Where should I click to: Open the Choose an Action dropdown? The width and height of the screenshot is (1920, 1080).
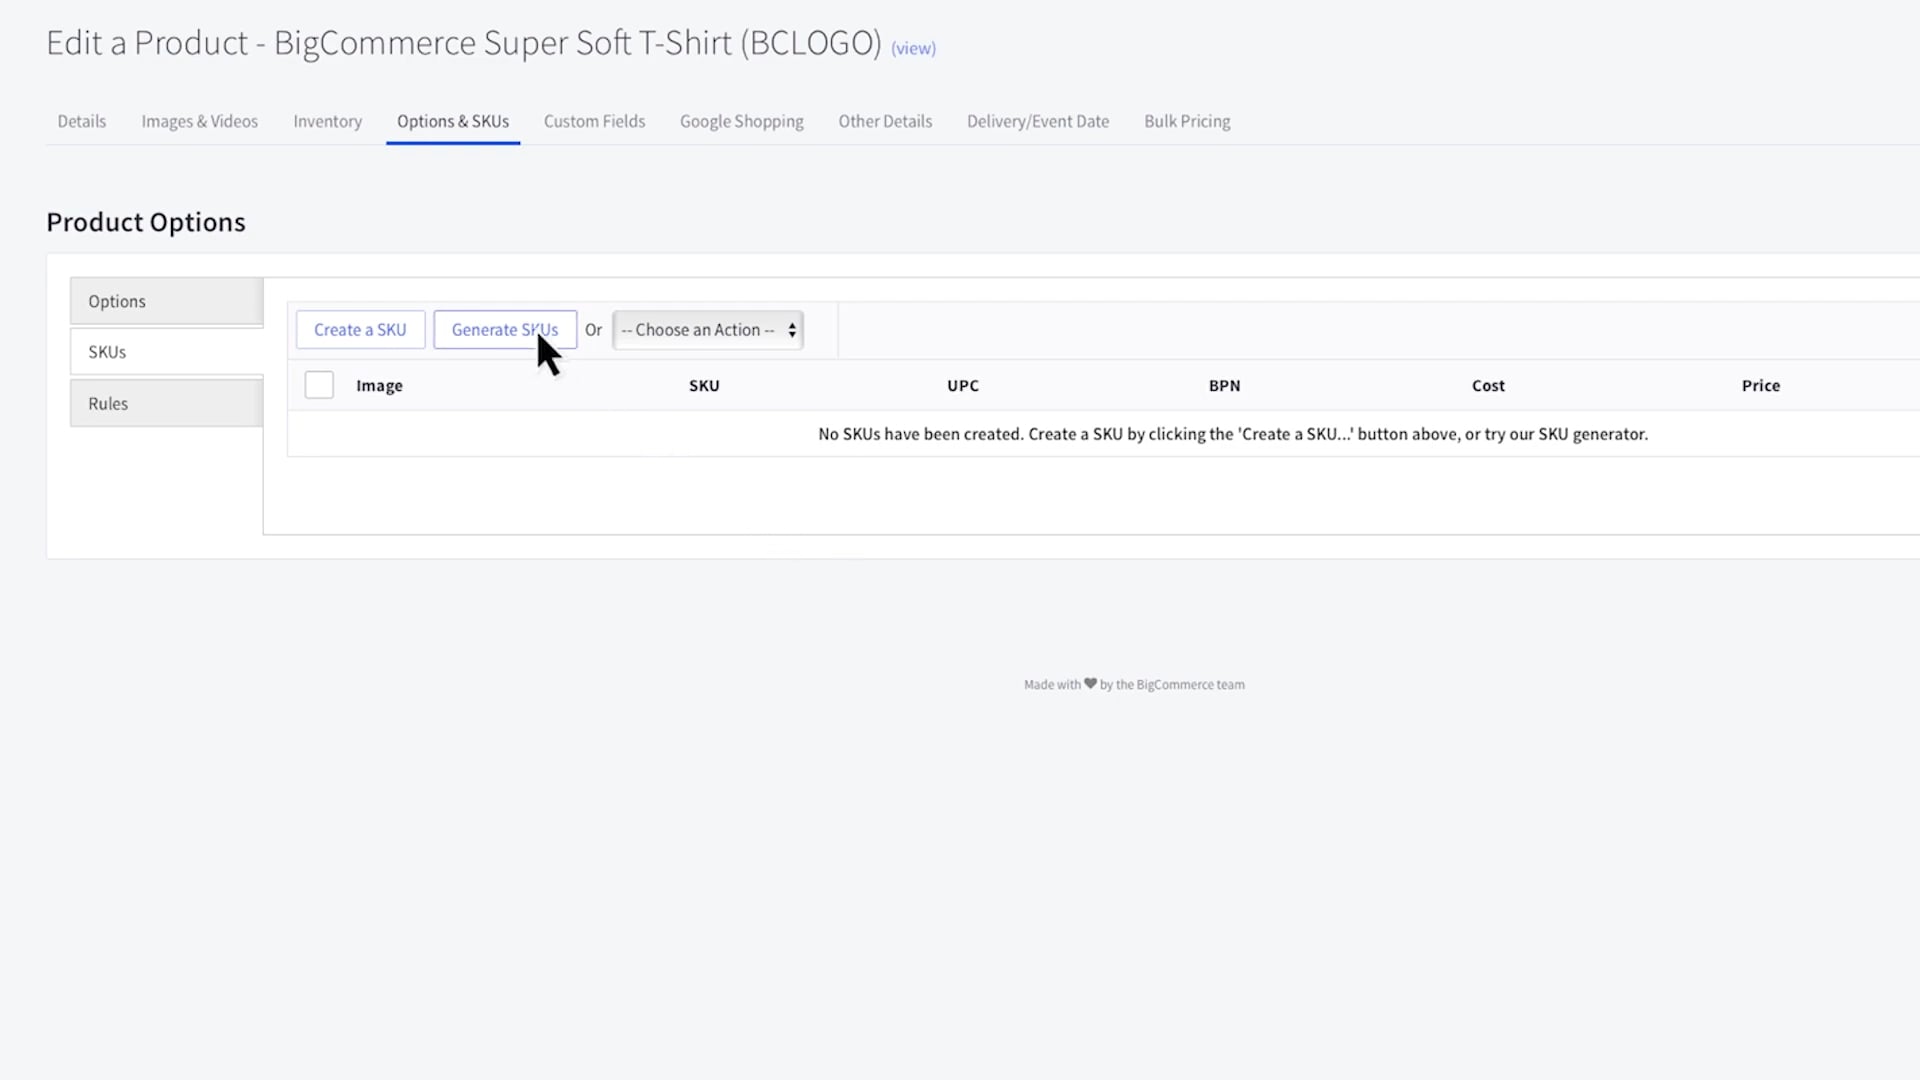(x=708, y=329)
